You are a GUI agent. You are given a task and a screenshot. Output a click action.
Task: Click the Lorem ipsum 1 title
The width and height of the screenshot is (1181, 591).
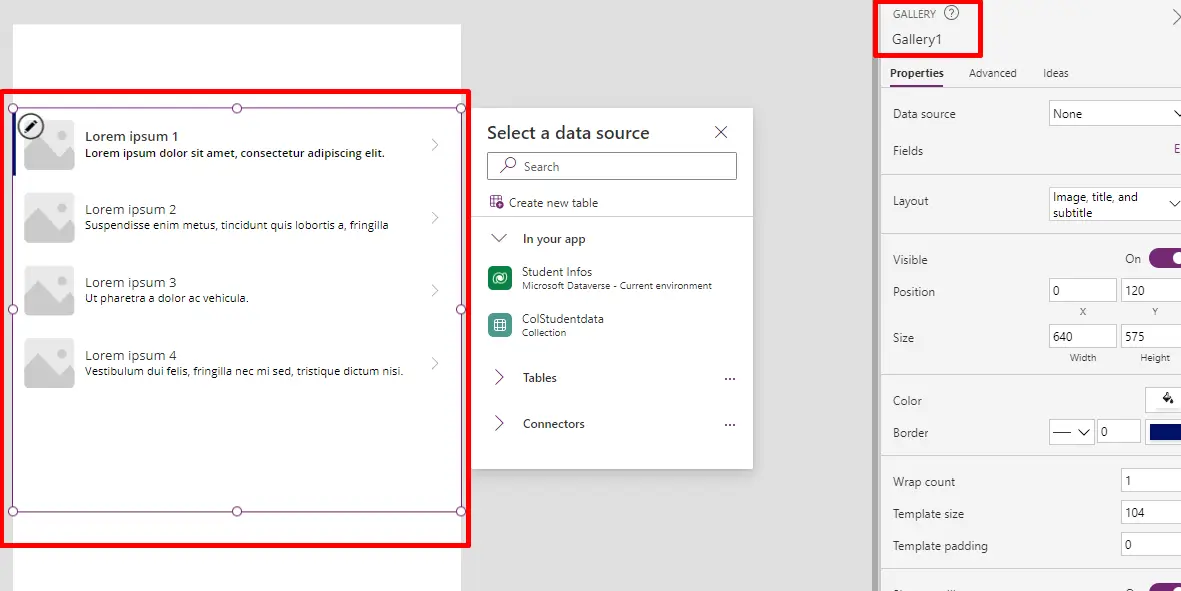click(x=132, y=136)
